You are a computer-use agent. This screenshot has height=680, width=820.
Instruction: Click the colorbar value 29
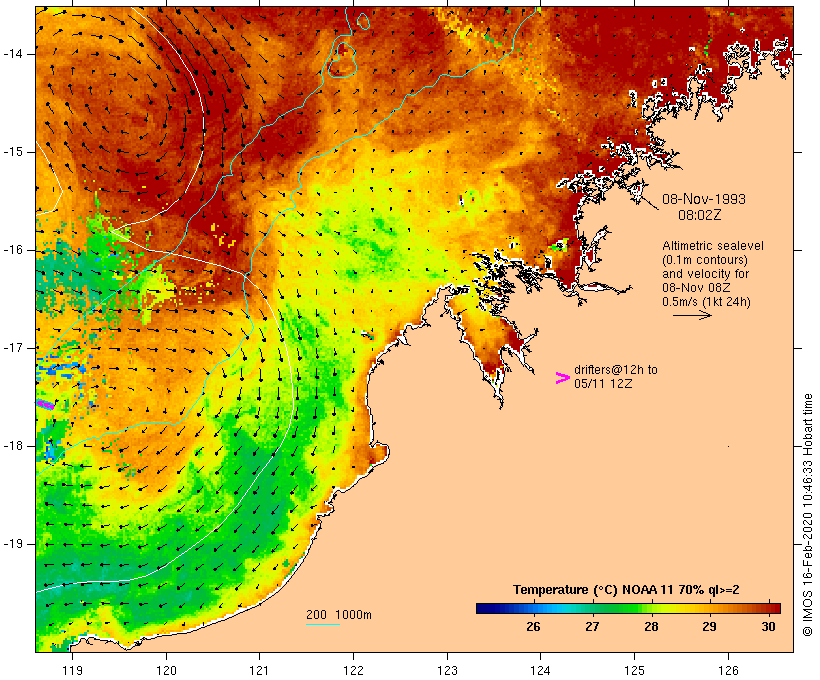coord(710,626)
